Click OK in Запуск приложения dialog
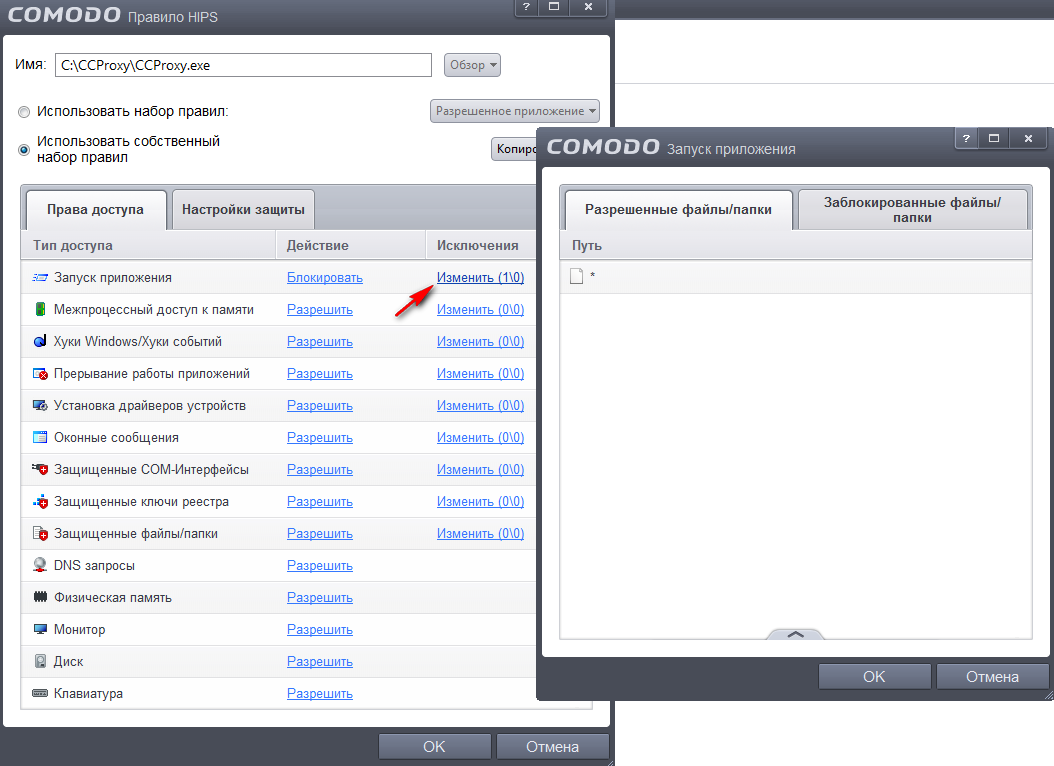Screen dimensions: 1054x766 [875, 677]
